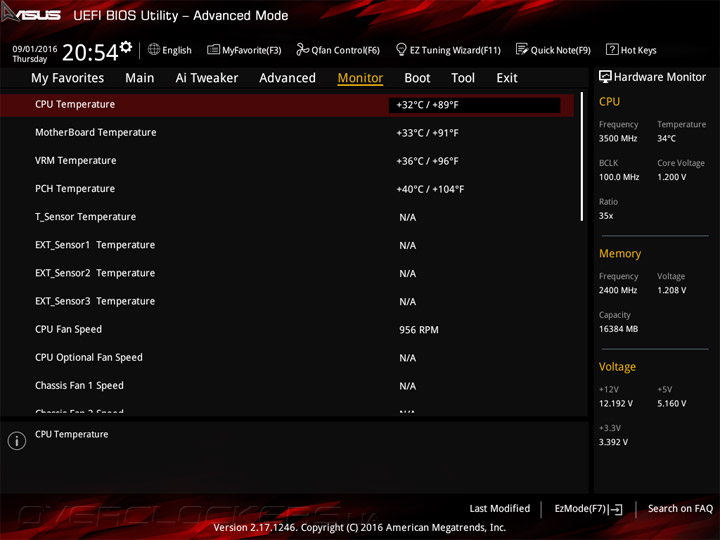Click the MyFavorite list icon
Viewport: 720px width, 540px height.
pyautogui.click(x=214, y=49)
